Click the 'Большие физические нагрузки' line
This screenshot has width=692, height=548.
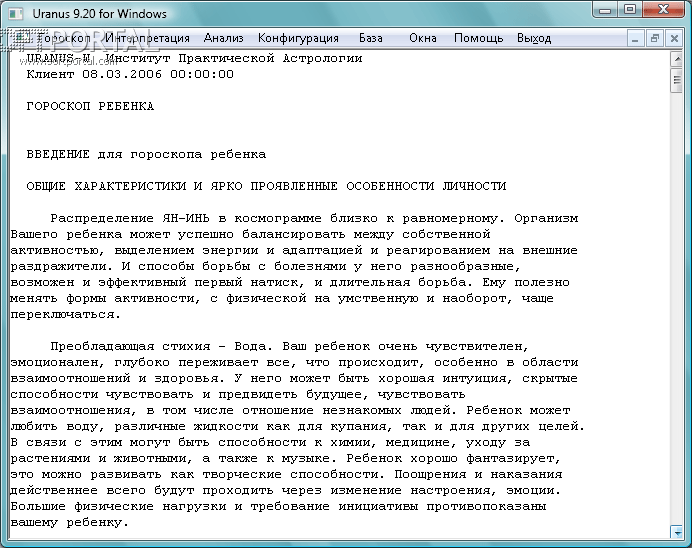coord(278,507)
